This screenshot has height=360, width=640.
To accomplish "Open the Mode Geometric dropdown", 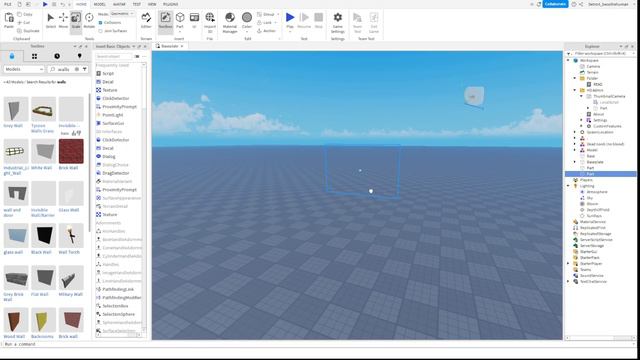I will tap(122, 14).
